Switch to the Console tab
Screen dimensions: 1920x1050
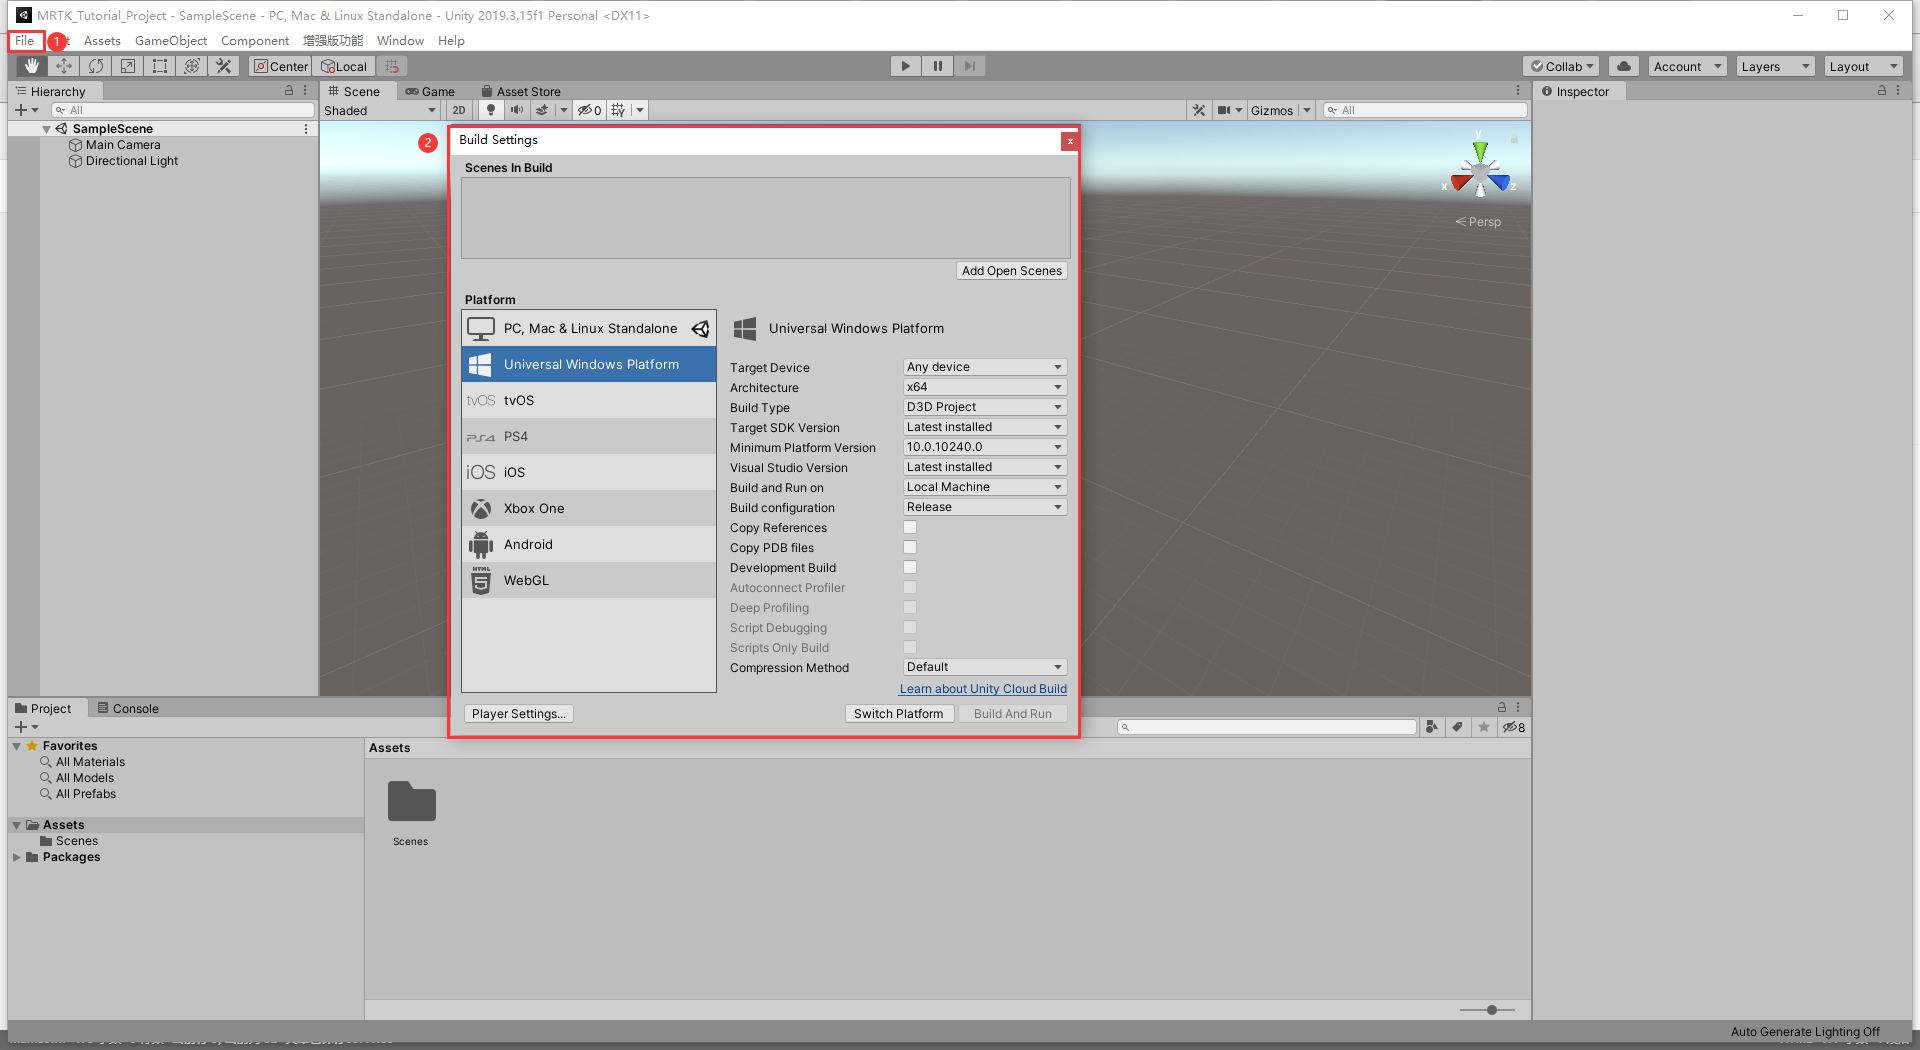pos(127,708)
